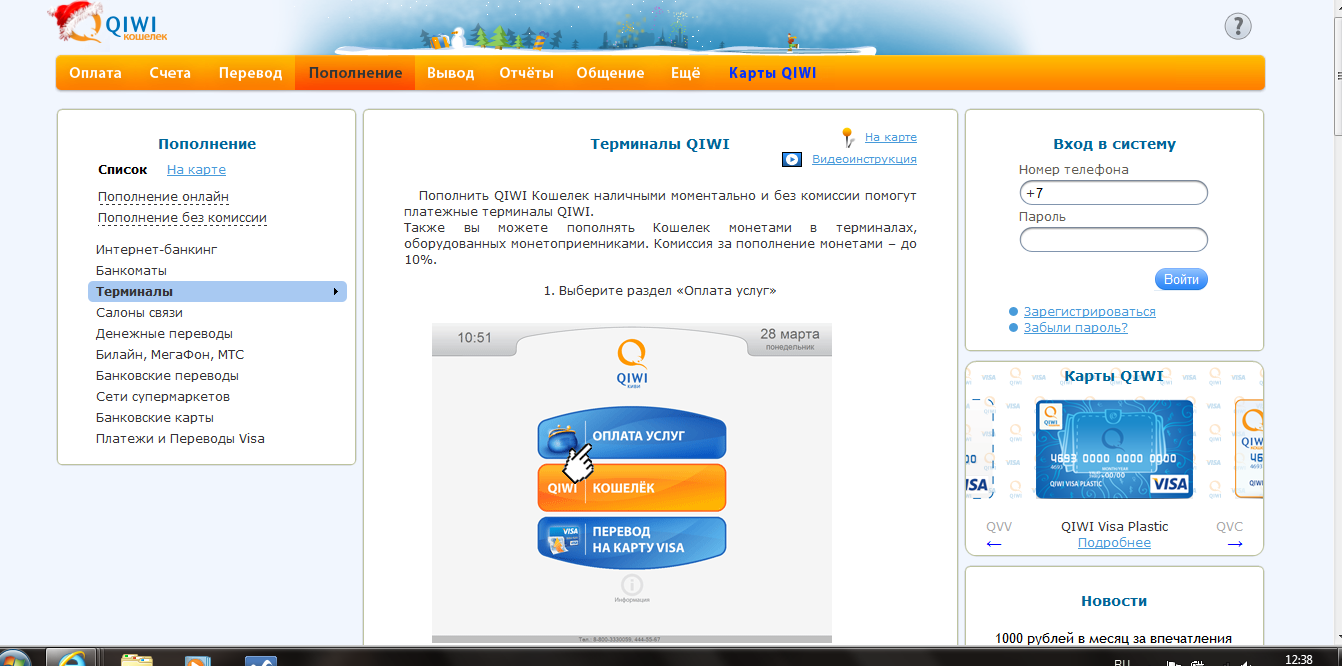
Task: Click the Пароль password field
Action: pyautogui.click(x=1113, y=240)
